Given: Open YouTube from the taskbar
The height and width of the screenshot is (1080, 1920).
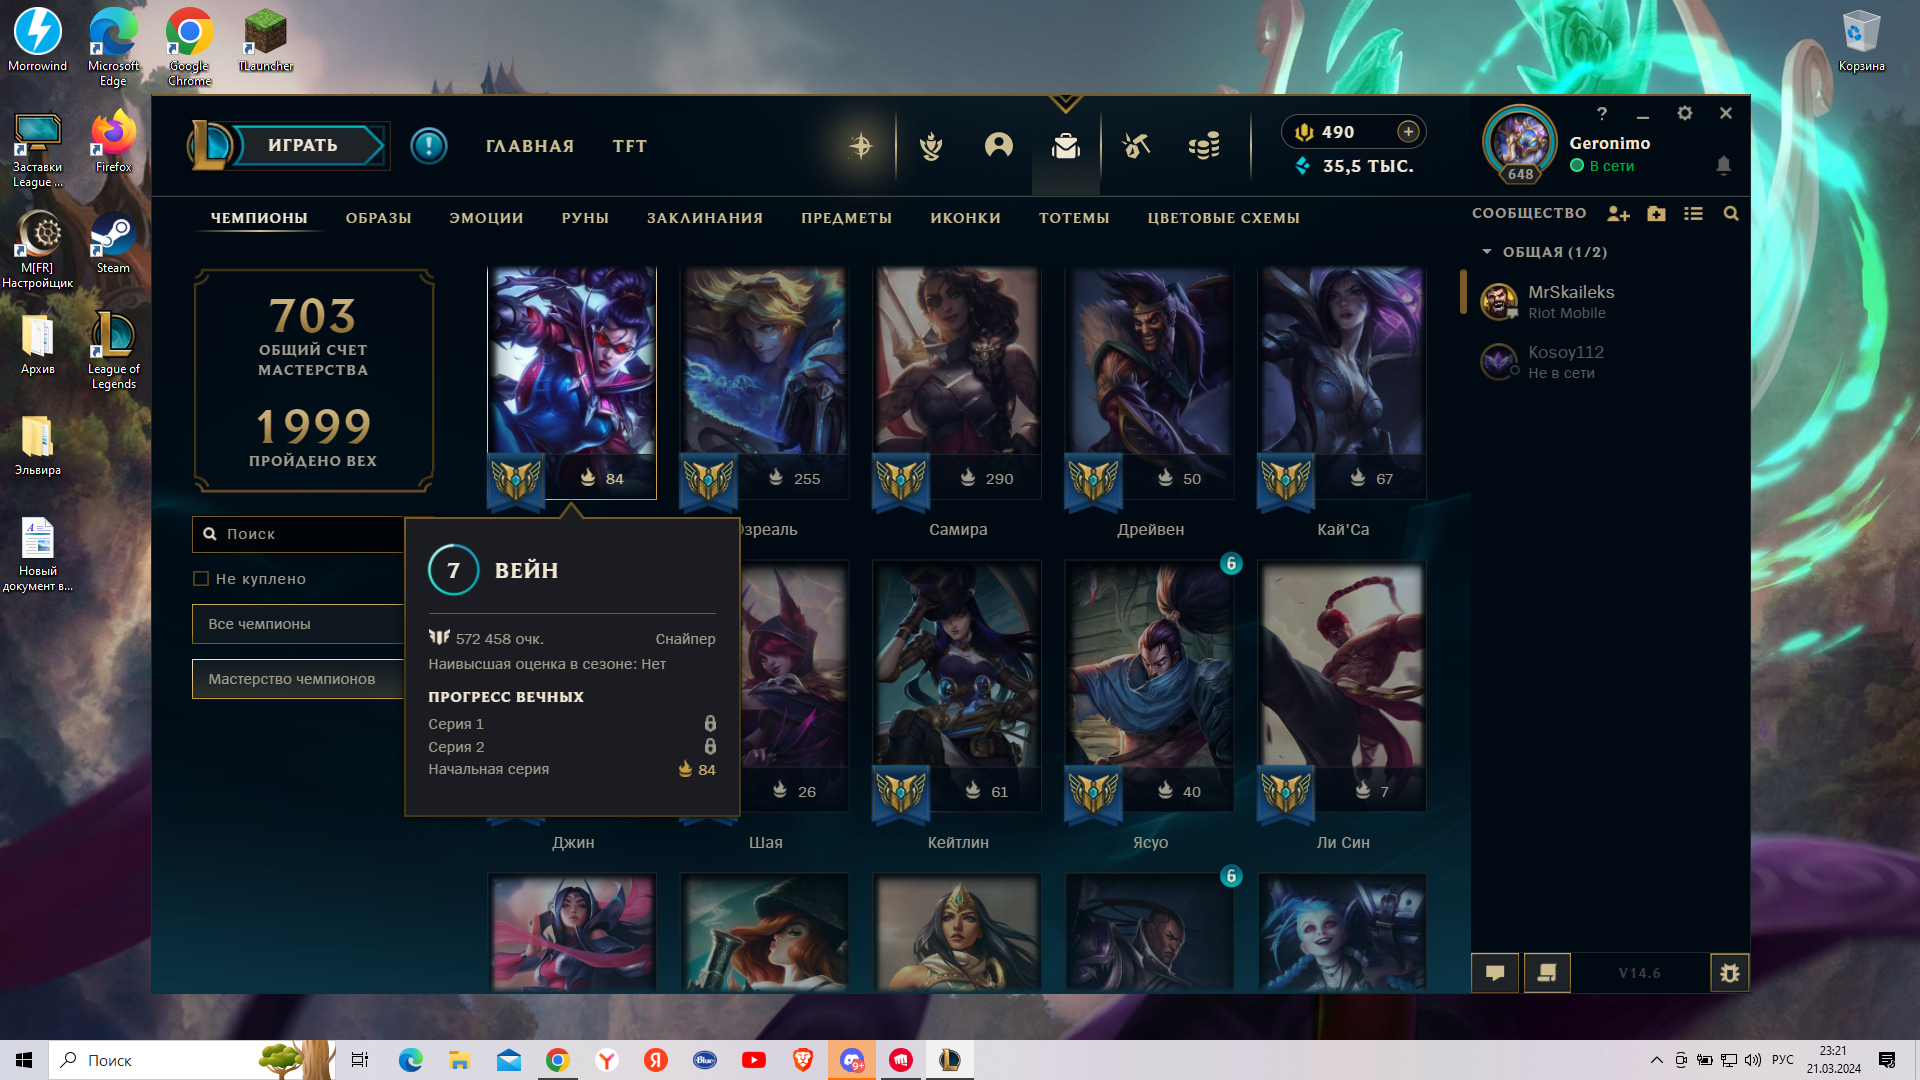Looking at the screenshot, I should click(754, 1060).
